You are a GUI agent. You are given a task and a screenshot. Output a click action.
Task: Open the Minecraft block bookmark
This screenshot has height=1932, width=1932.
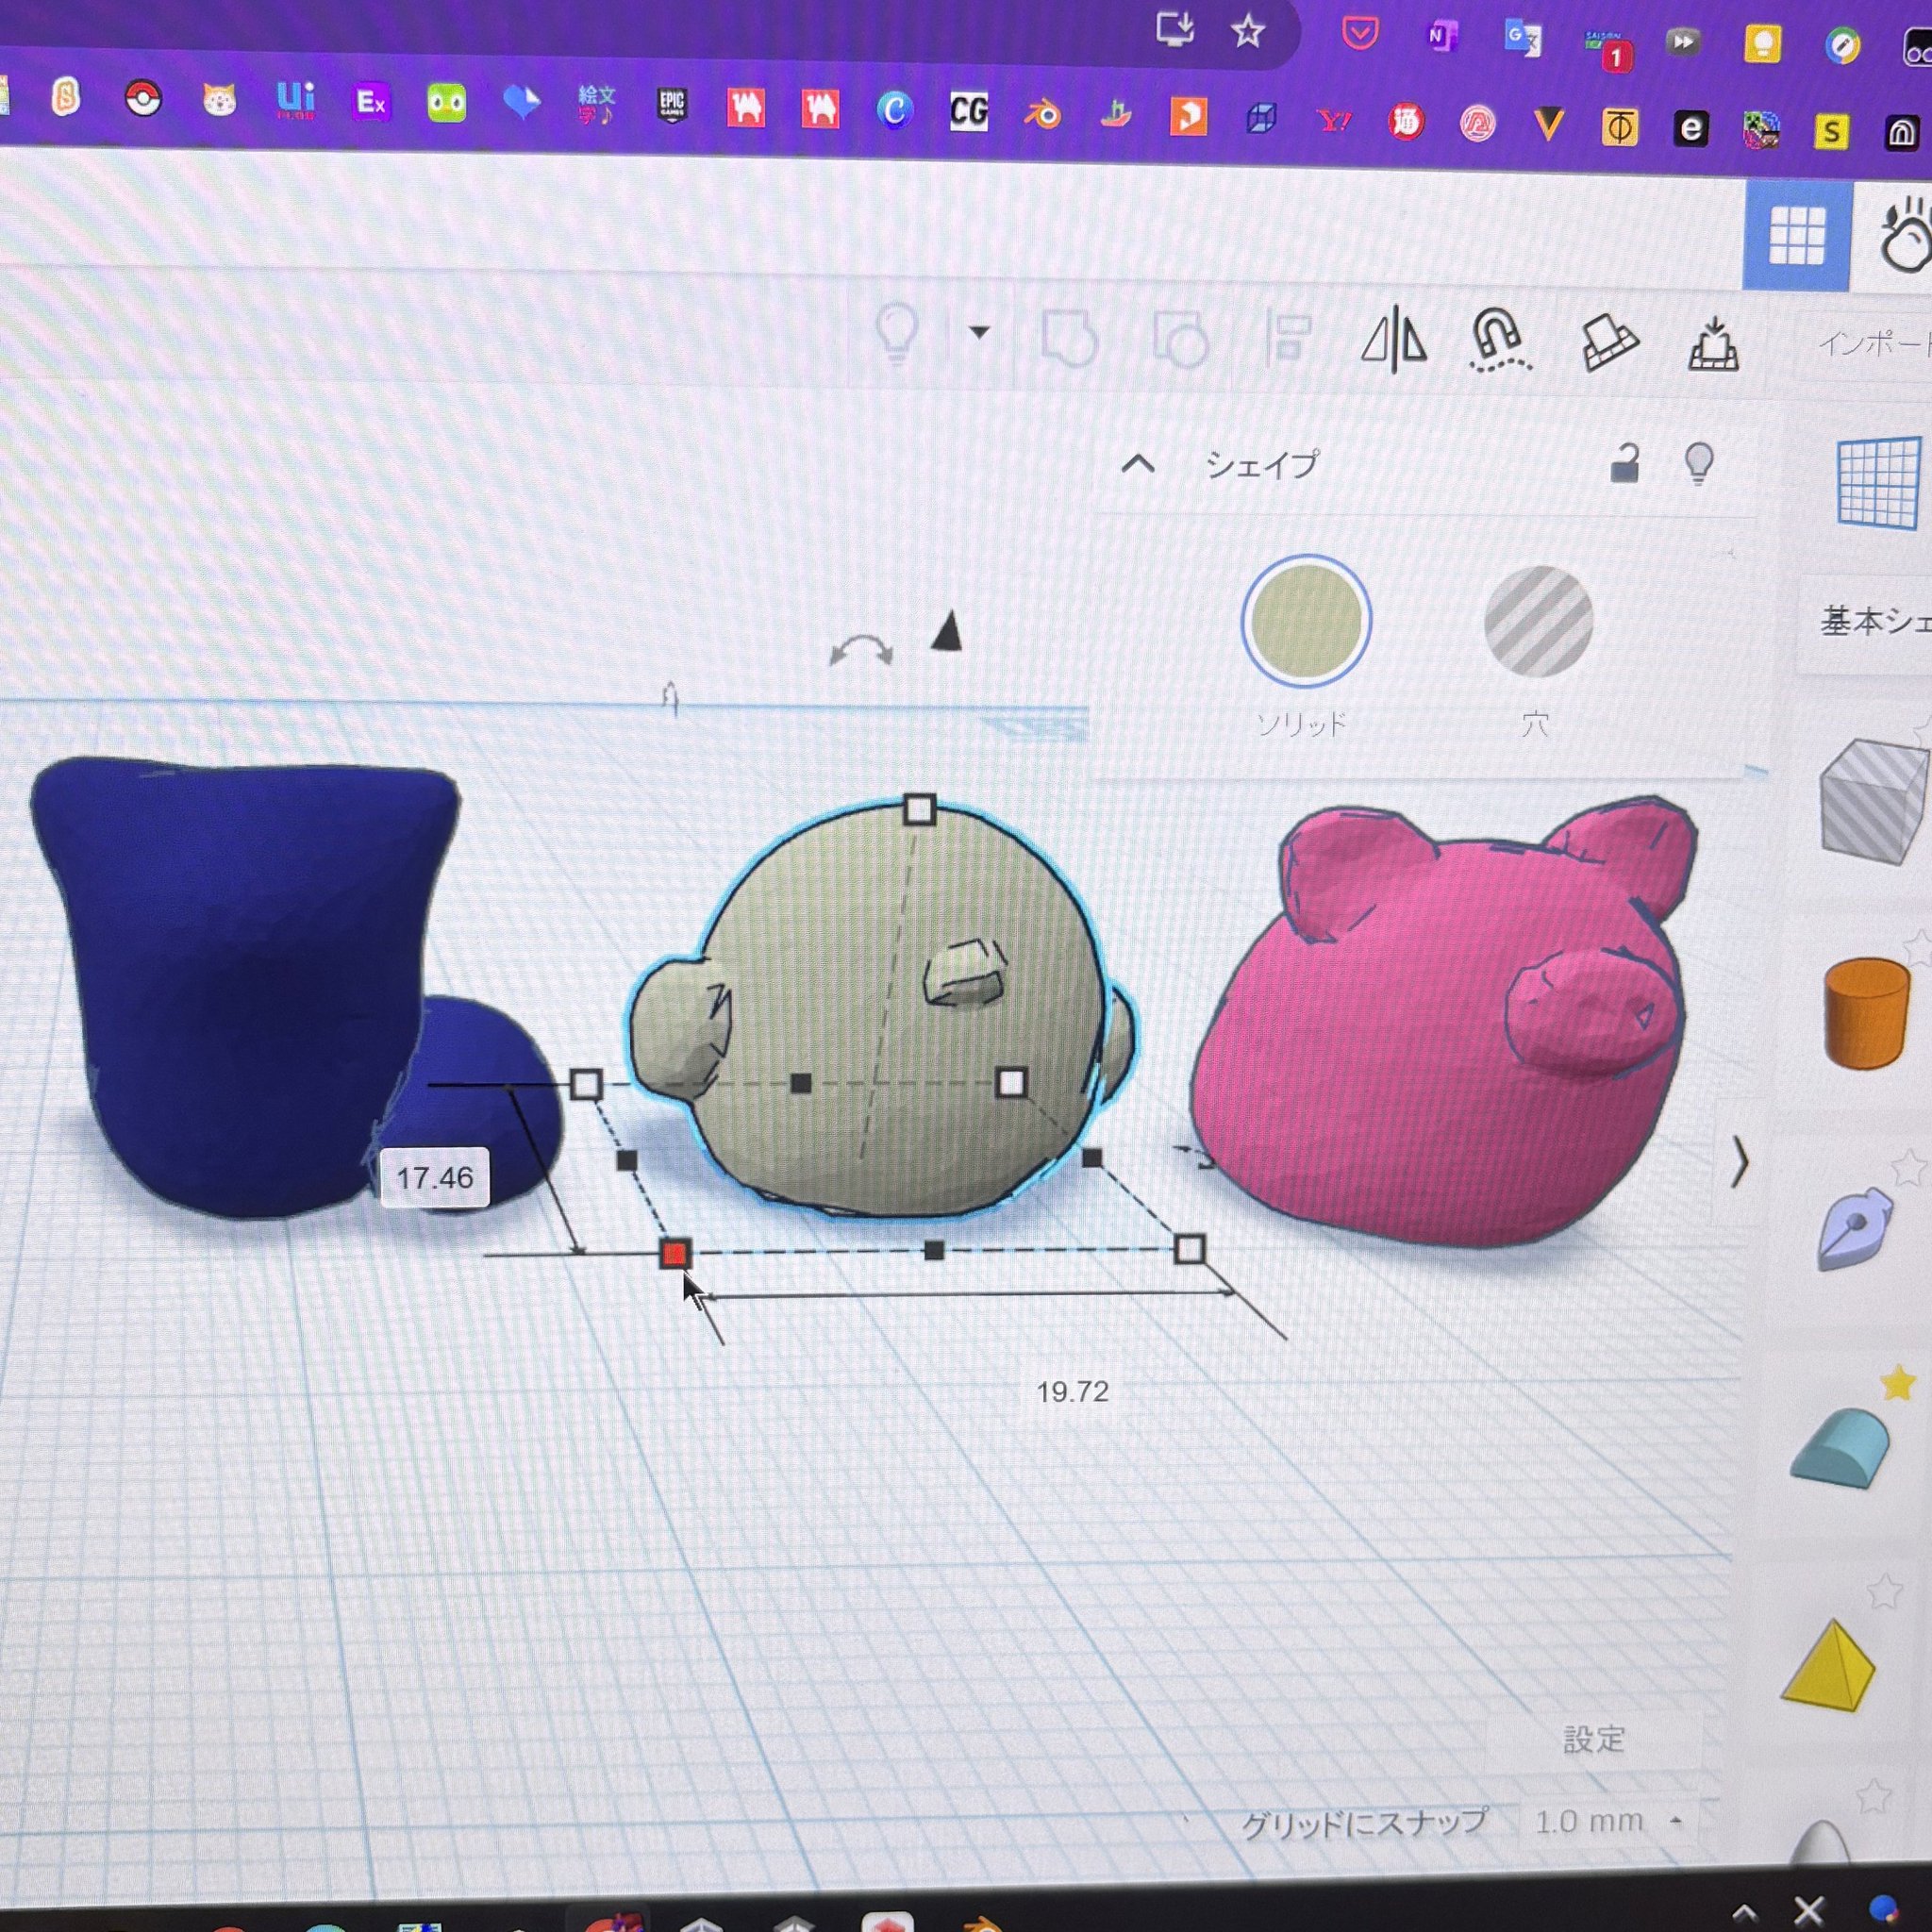click(x=1760, y=130)
